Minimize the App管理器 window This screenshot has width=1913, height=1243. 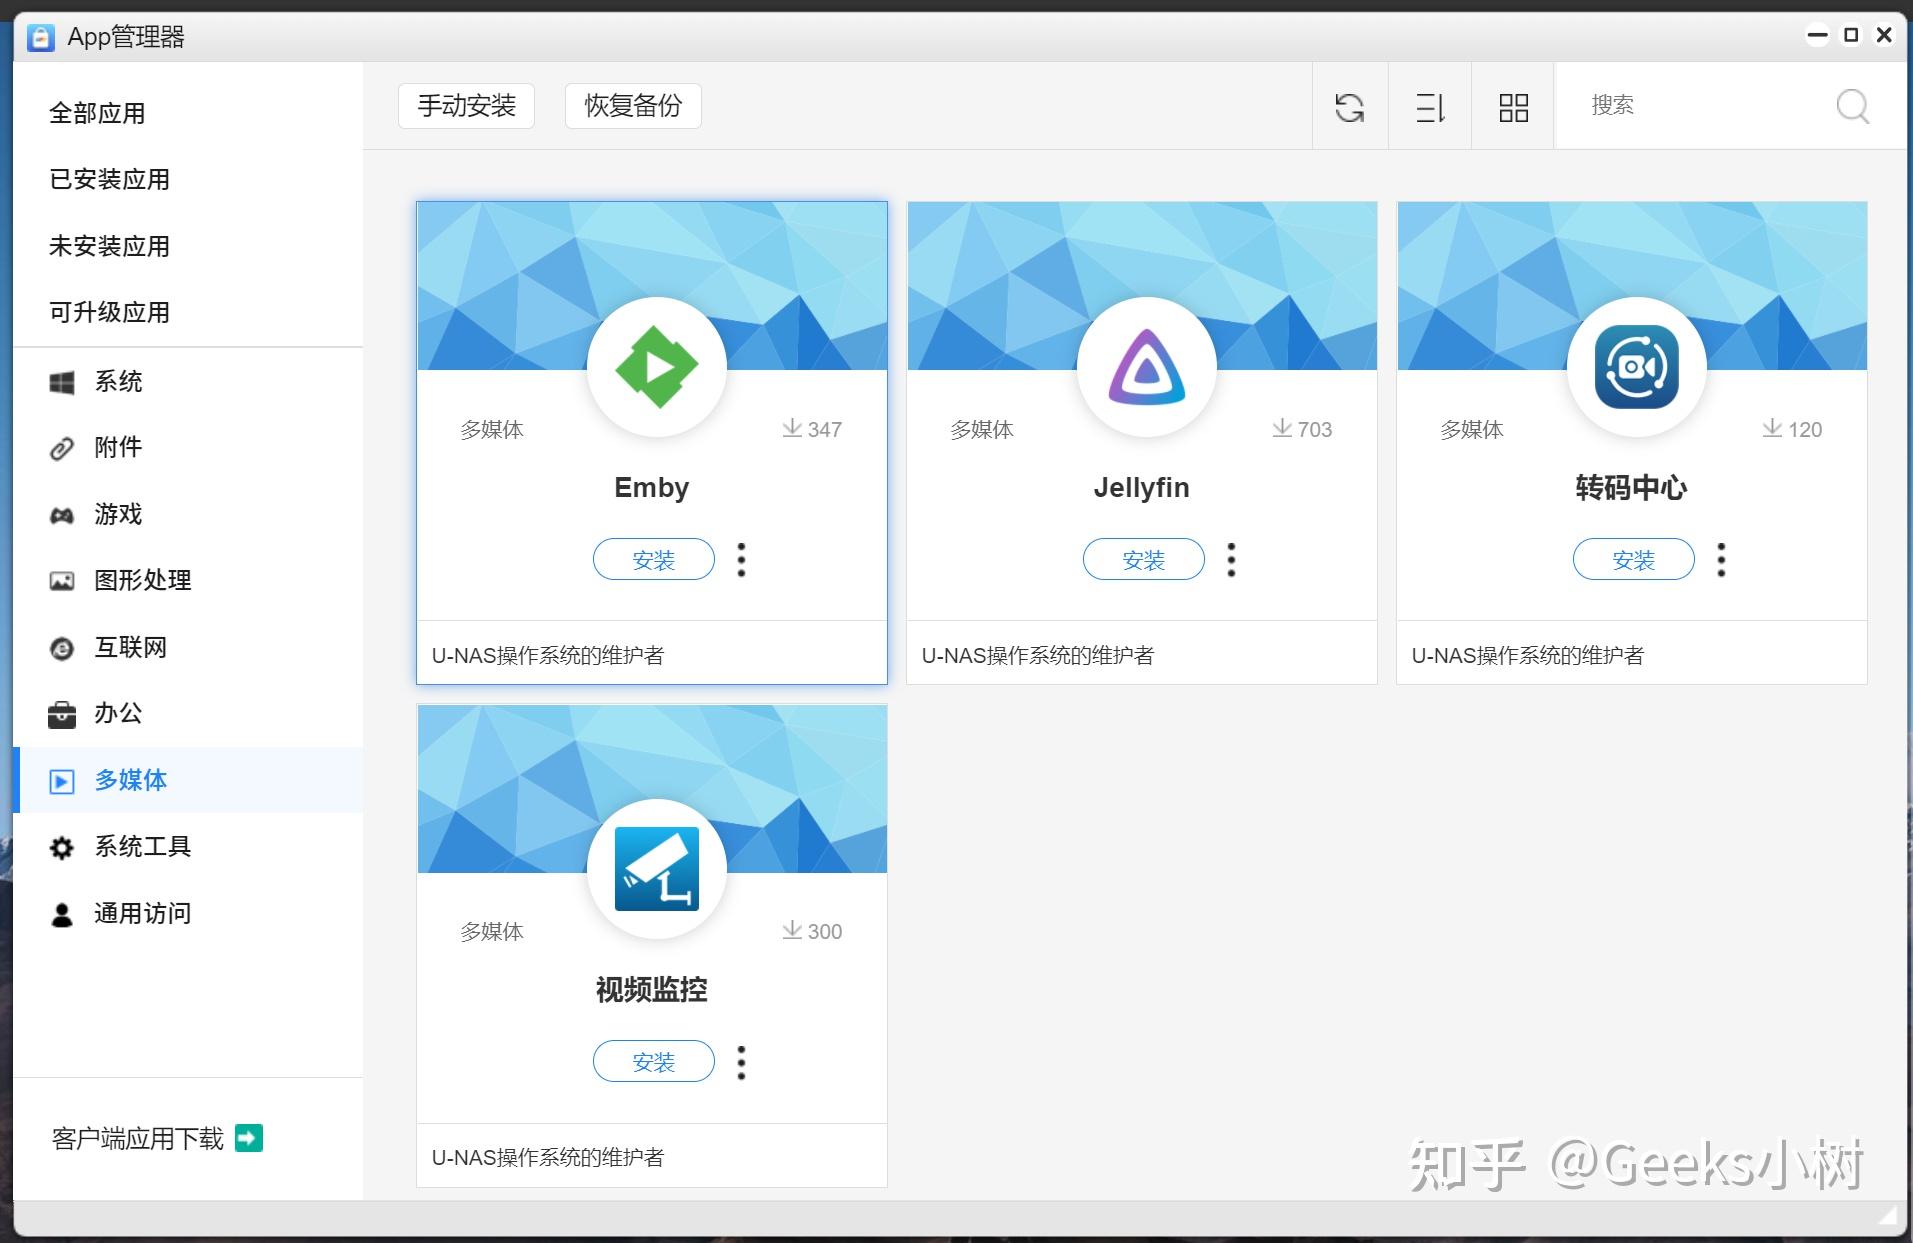coord(1817,36)
